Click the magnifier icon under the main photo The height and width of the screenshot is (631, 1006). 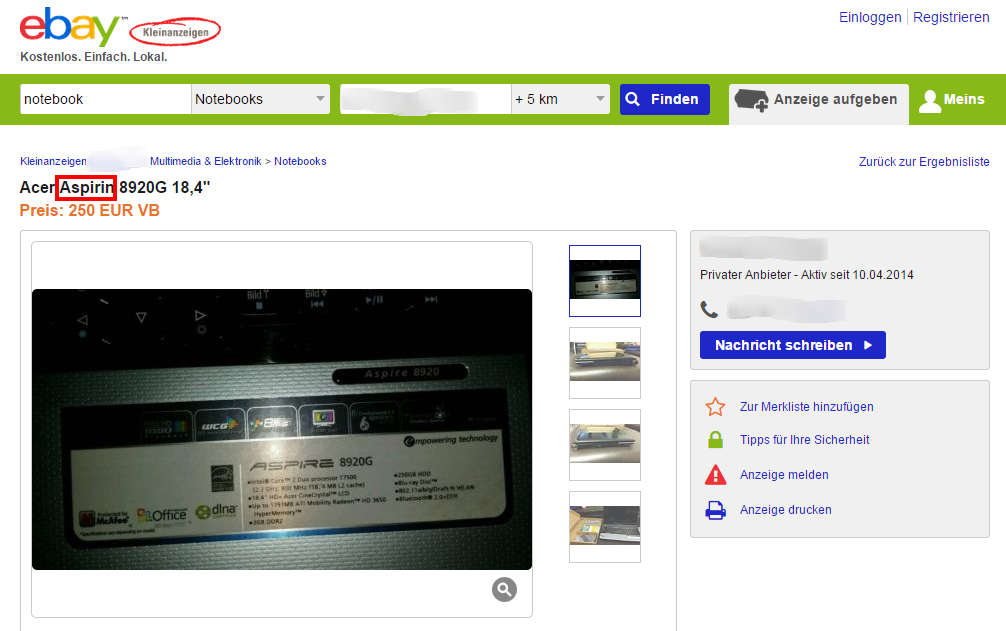(x=504, y=589)
